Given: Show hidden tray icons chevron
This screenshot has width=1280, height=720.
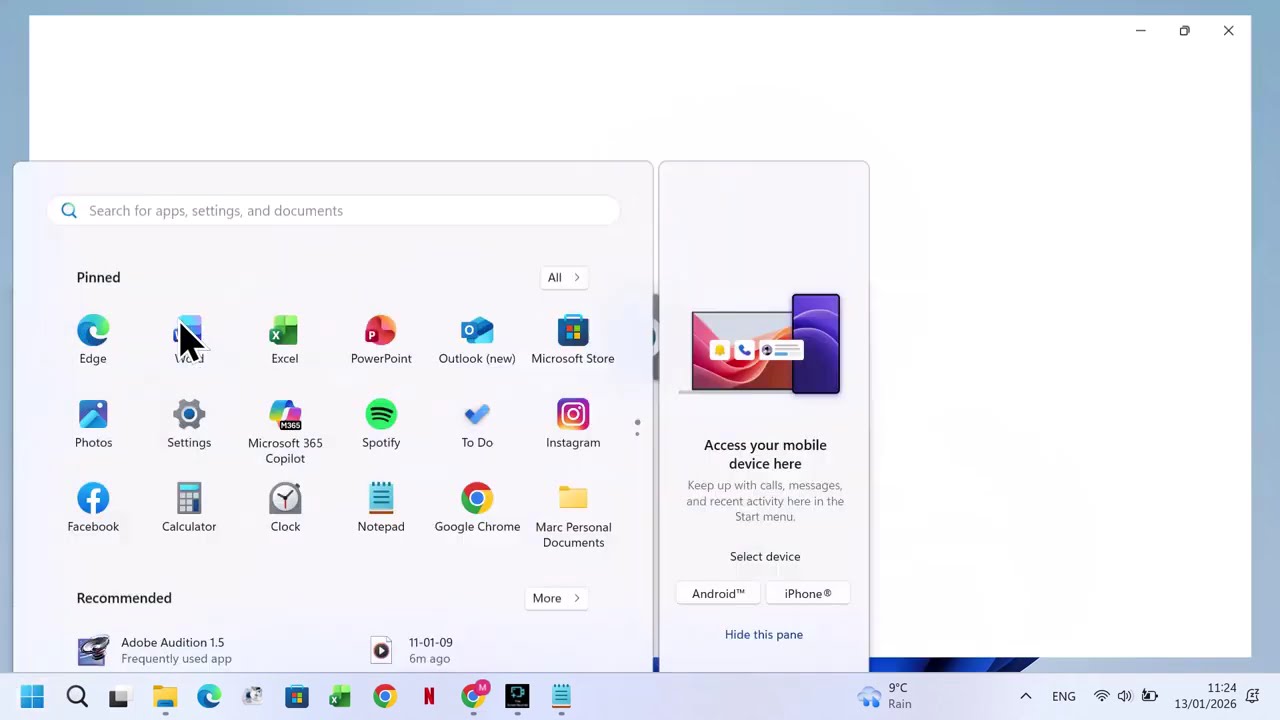Looking at the screenshot, I should pos(1025,696).
